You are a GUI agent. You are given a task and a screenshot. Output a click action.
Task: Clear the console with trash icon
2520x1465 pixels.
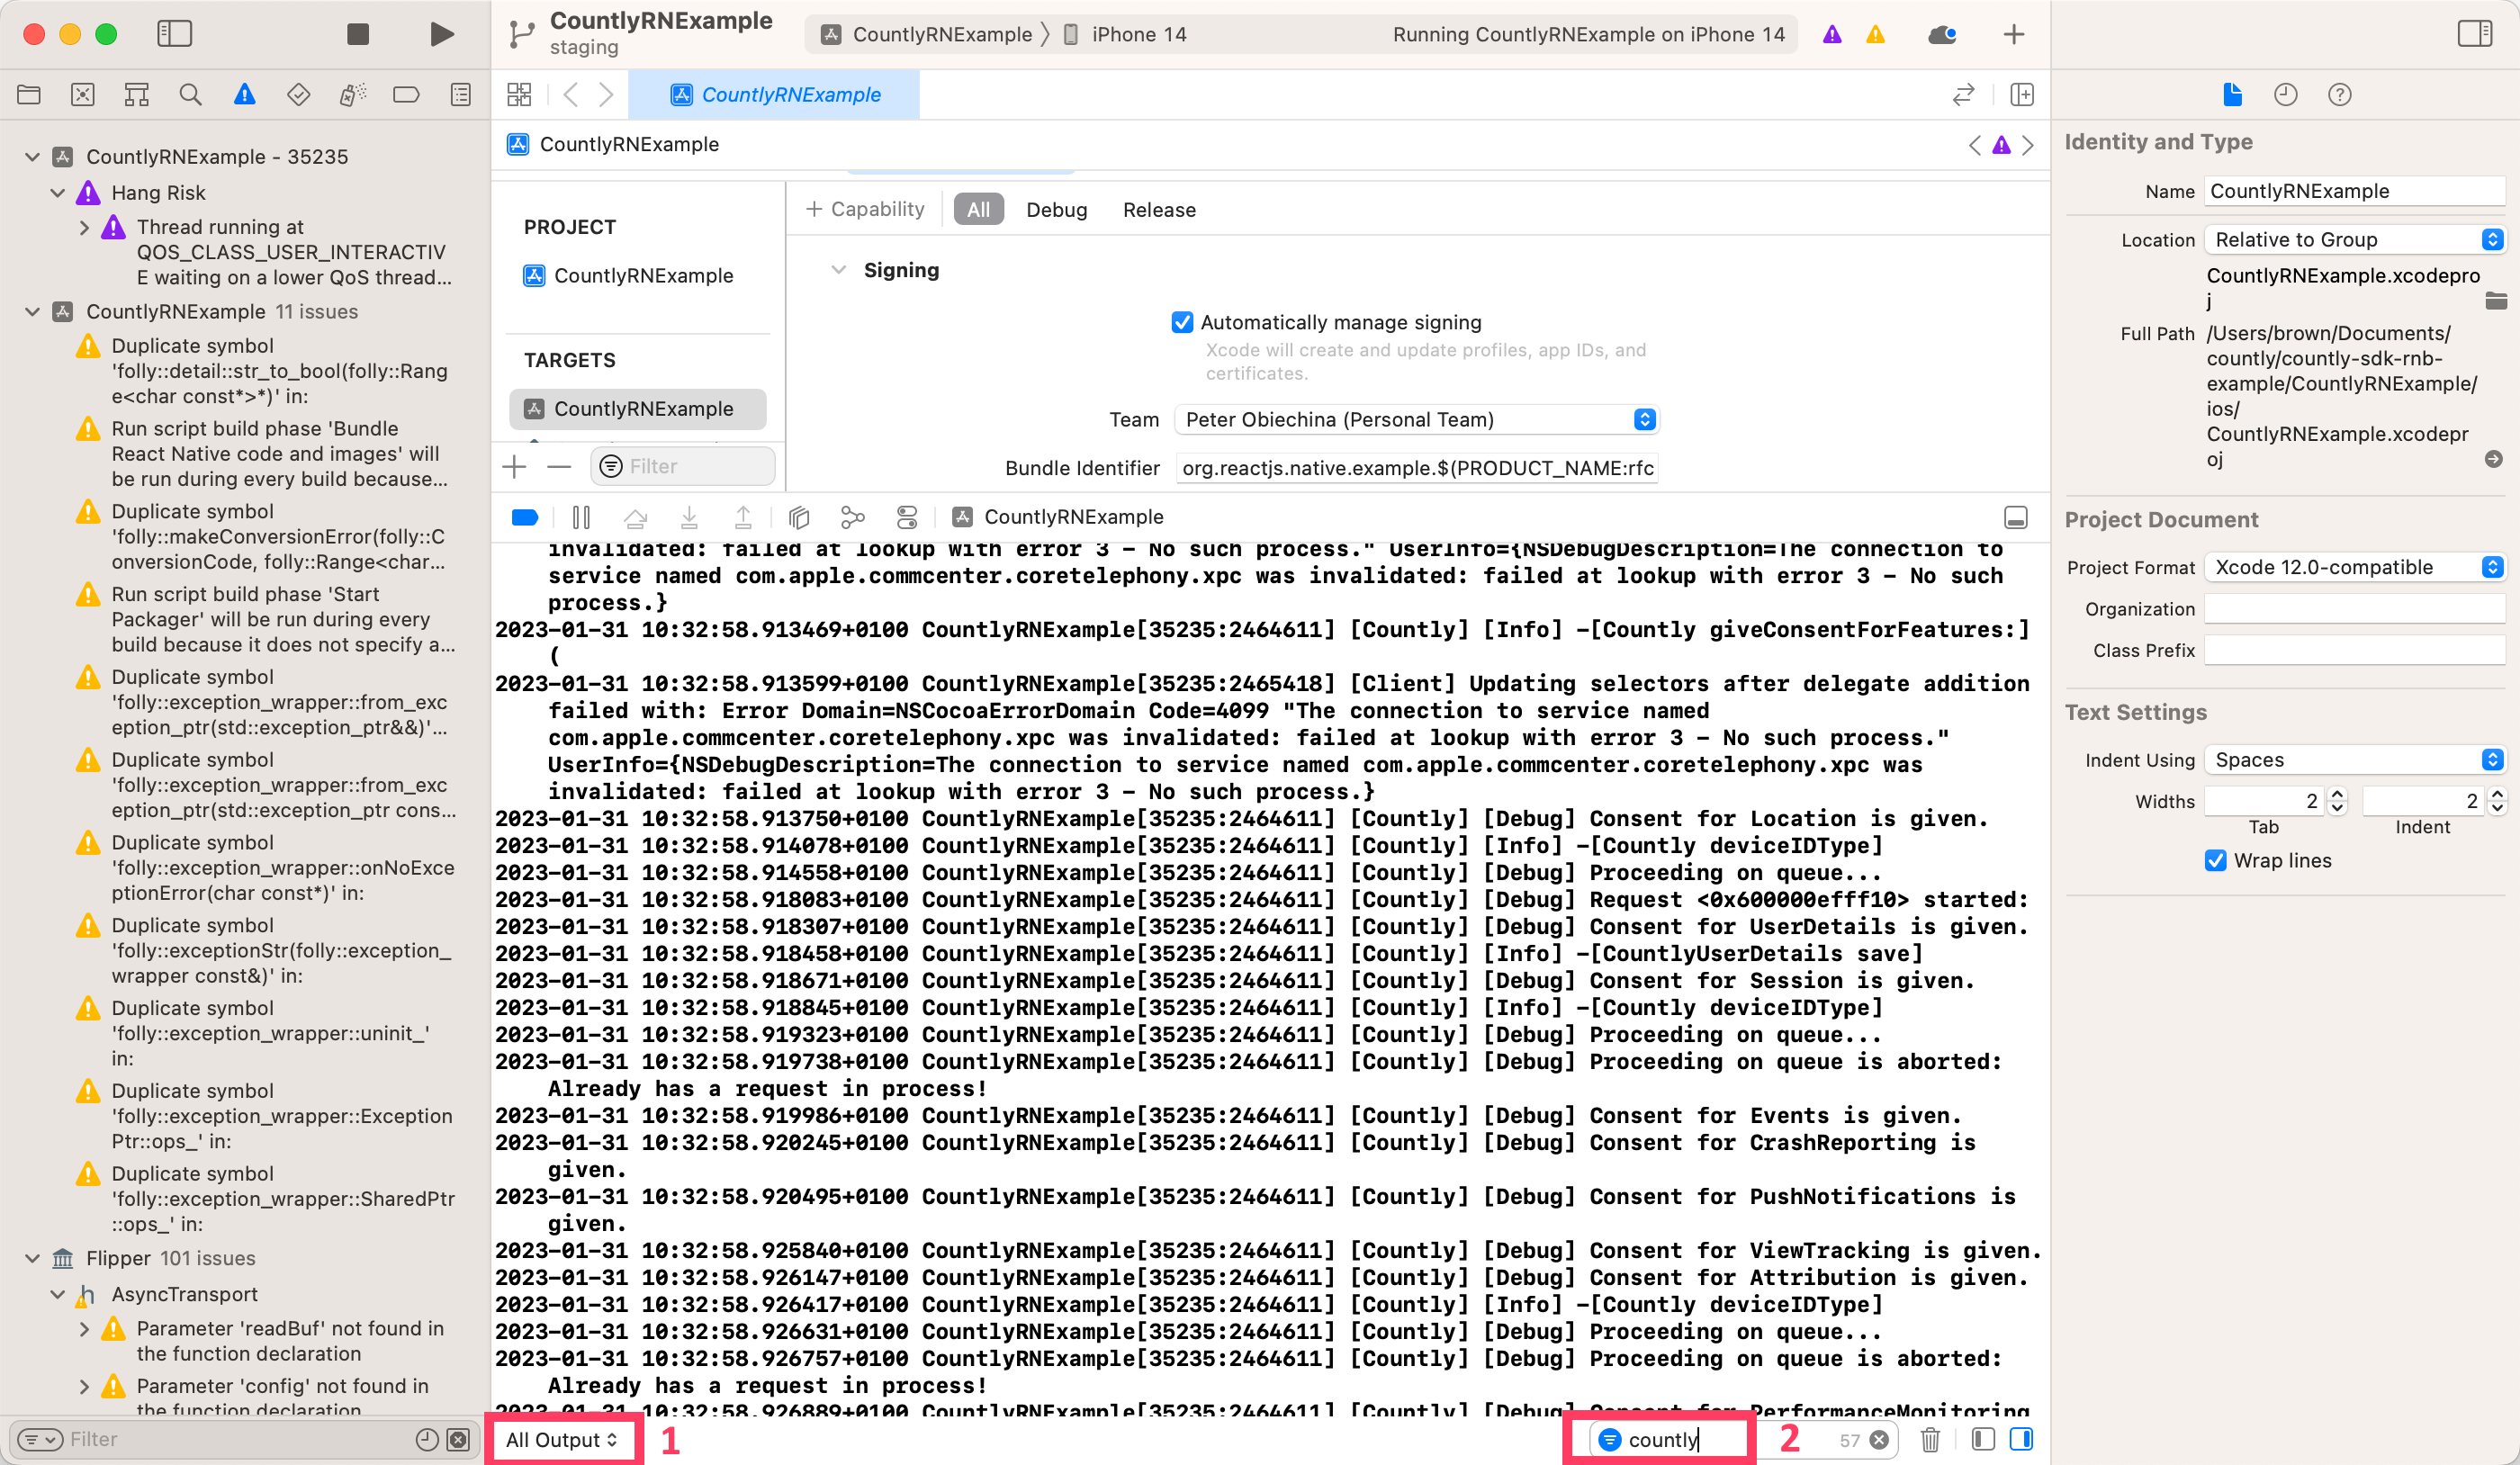tap(1931, 1439)
